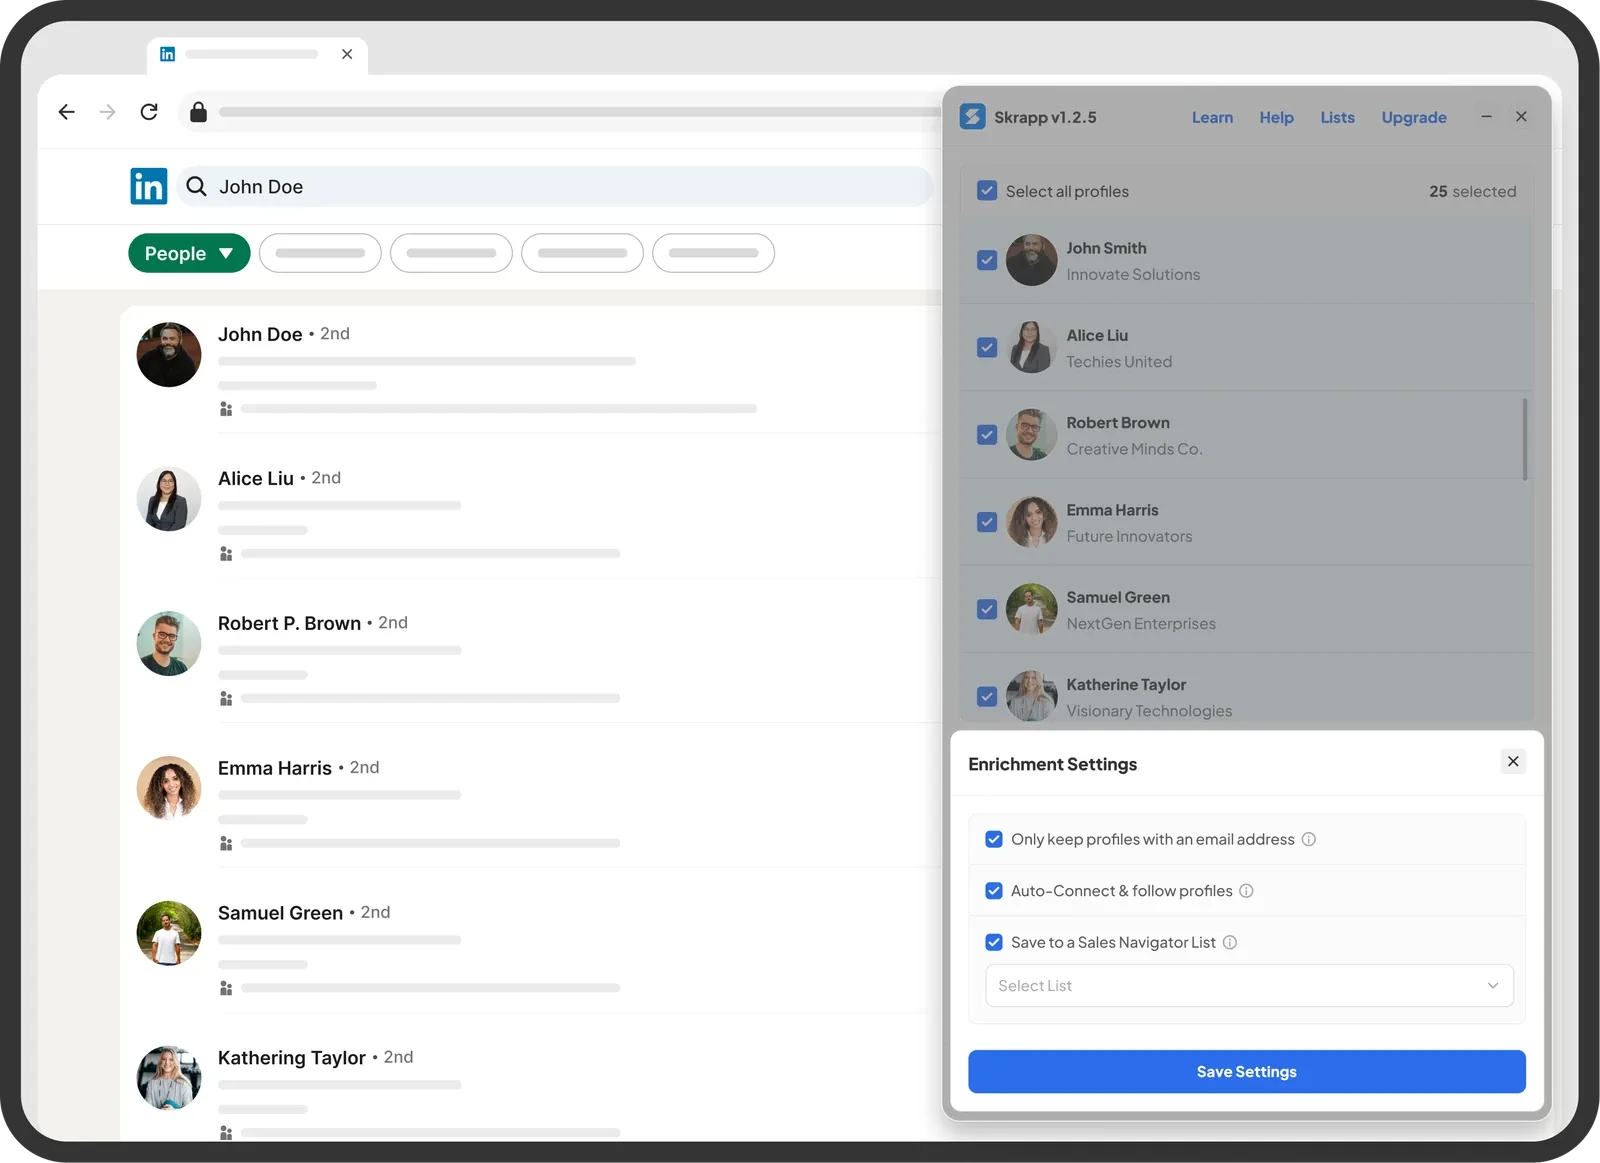Toggle Select all profiles checkbox
This screenshot has width=1600, height=1163.
[987, 191]
